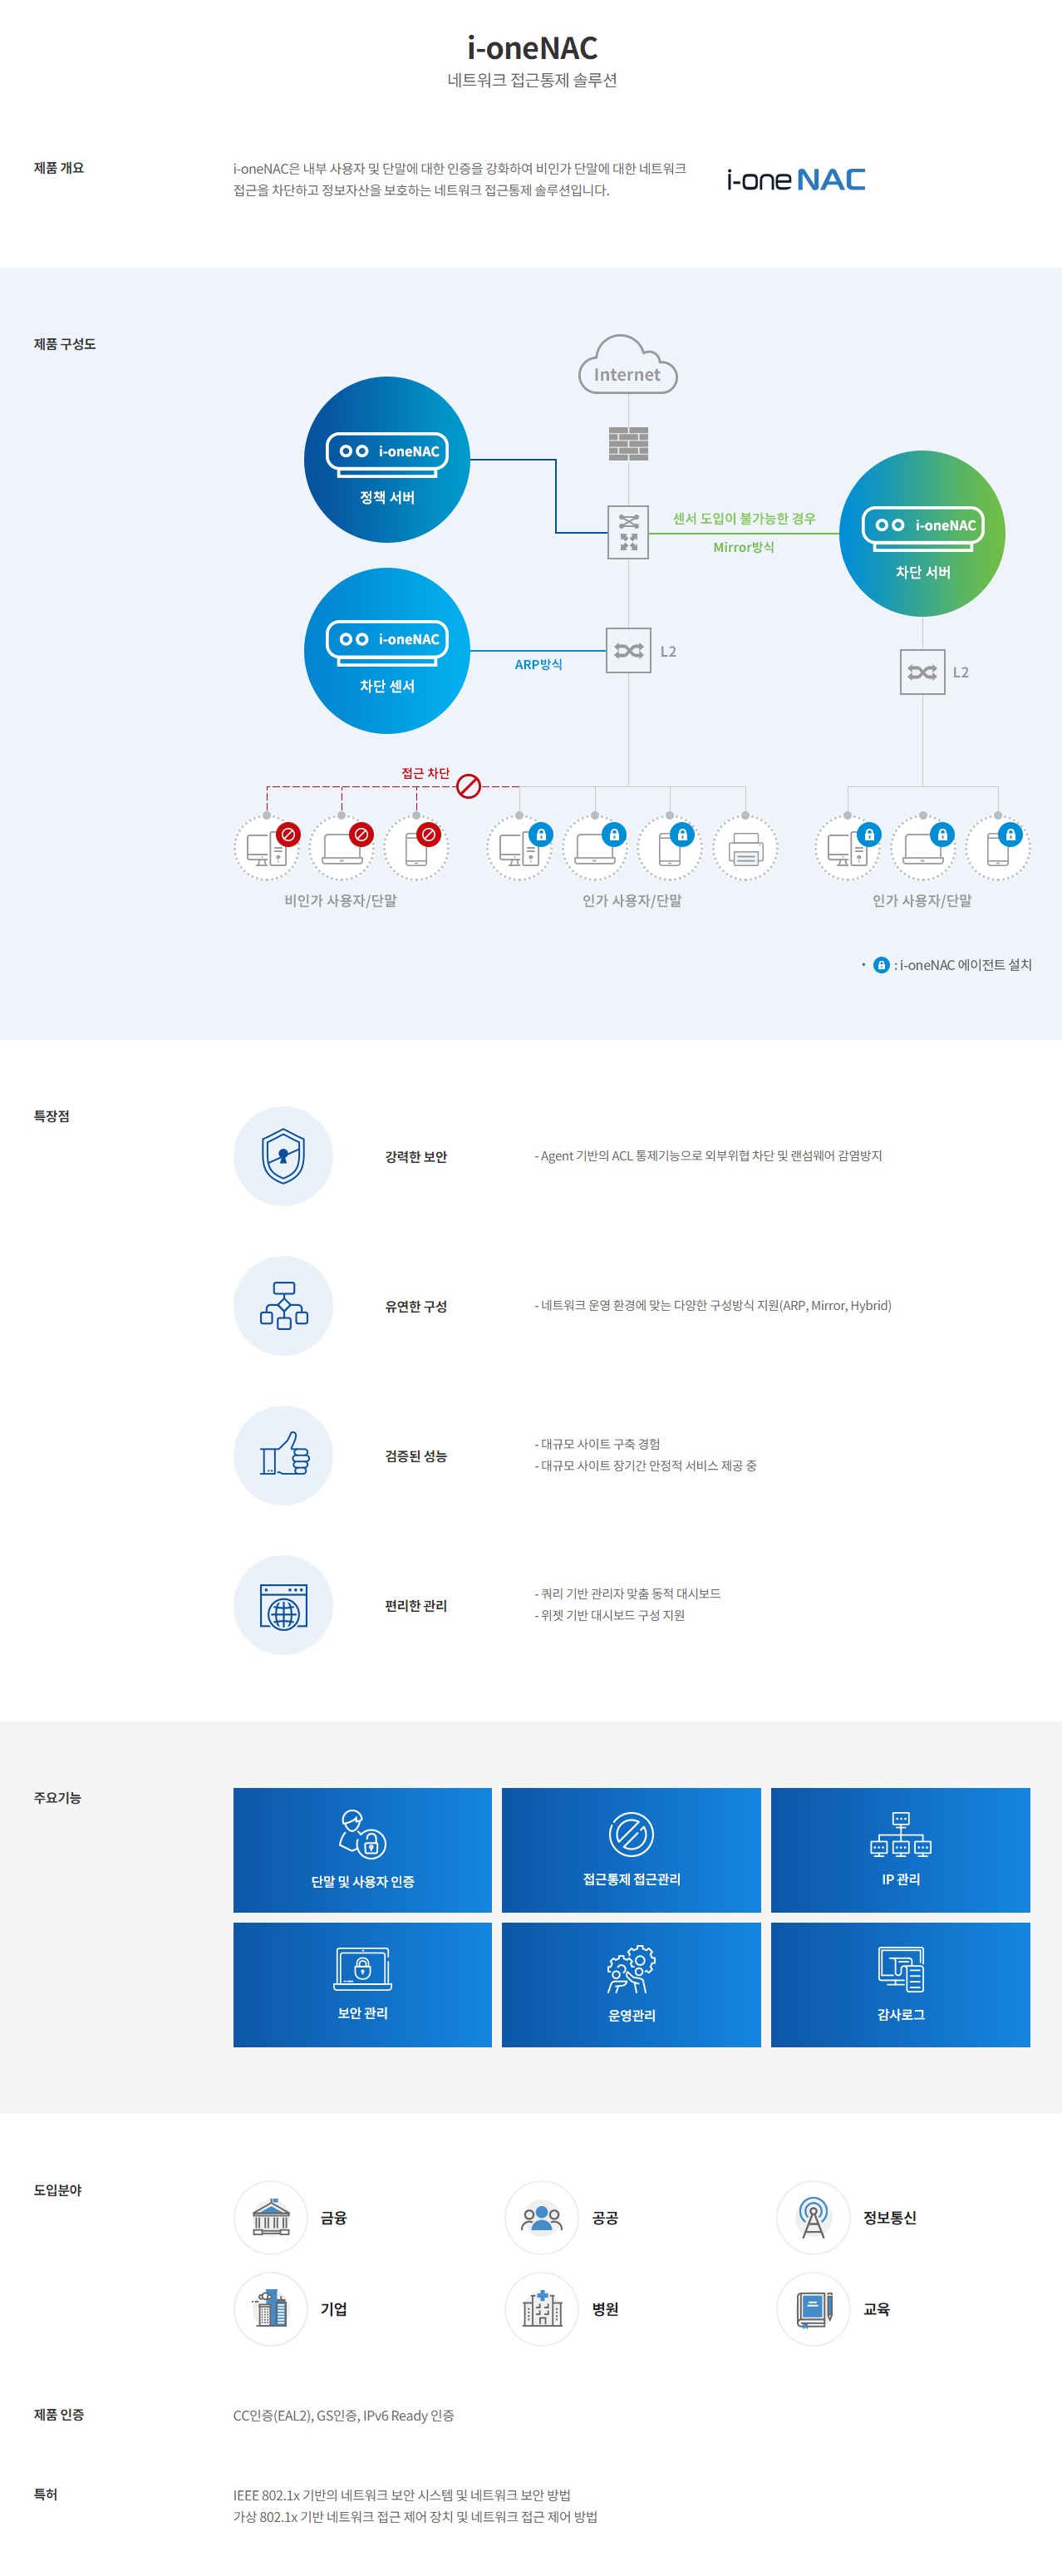Click the 강력한 보안 label
Screen dimensions: 1062x2576
(416, 1157)
